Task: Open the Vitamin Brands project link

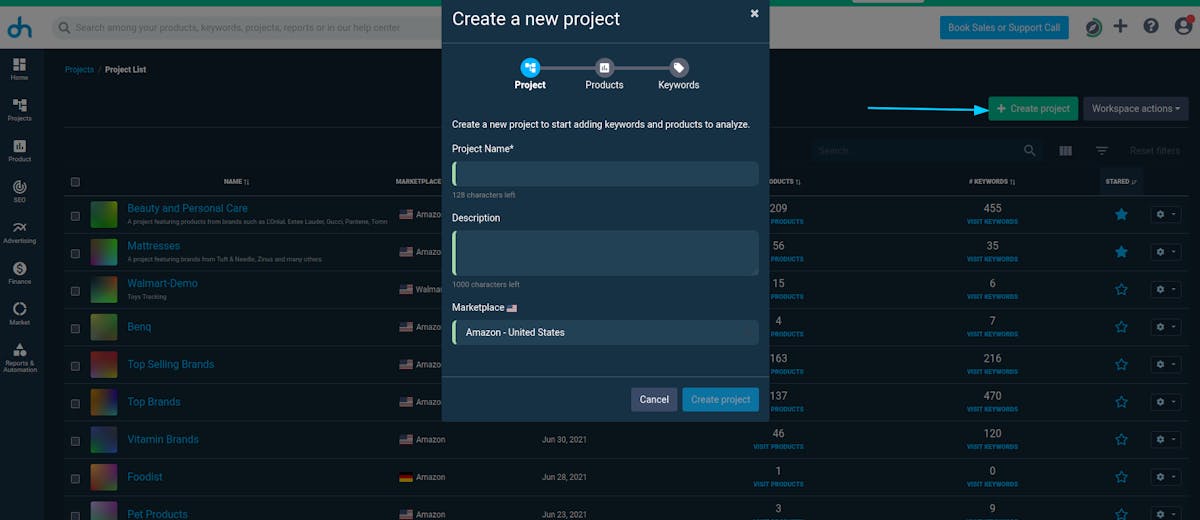Action: pos(163,439)
